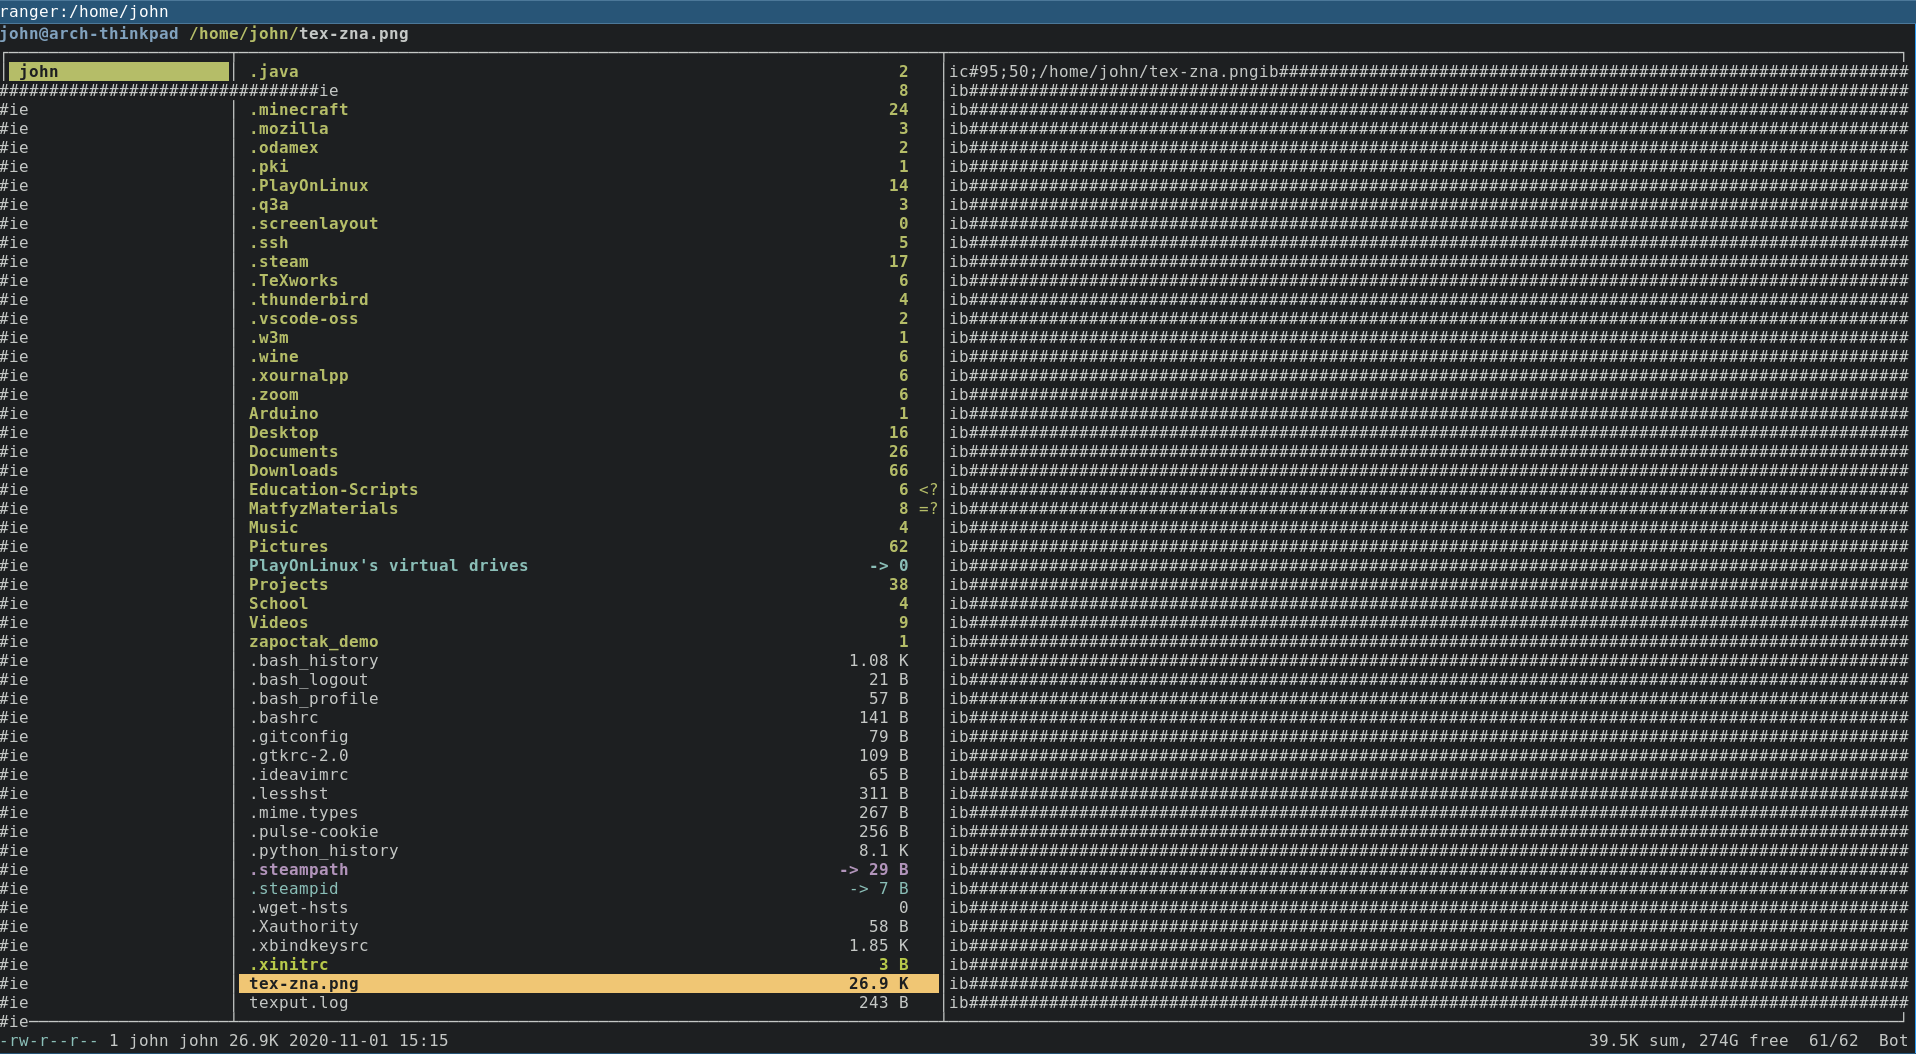Screen dimensions: 1916x1054
Task: Select the .python_history file
Action: 588,850
